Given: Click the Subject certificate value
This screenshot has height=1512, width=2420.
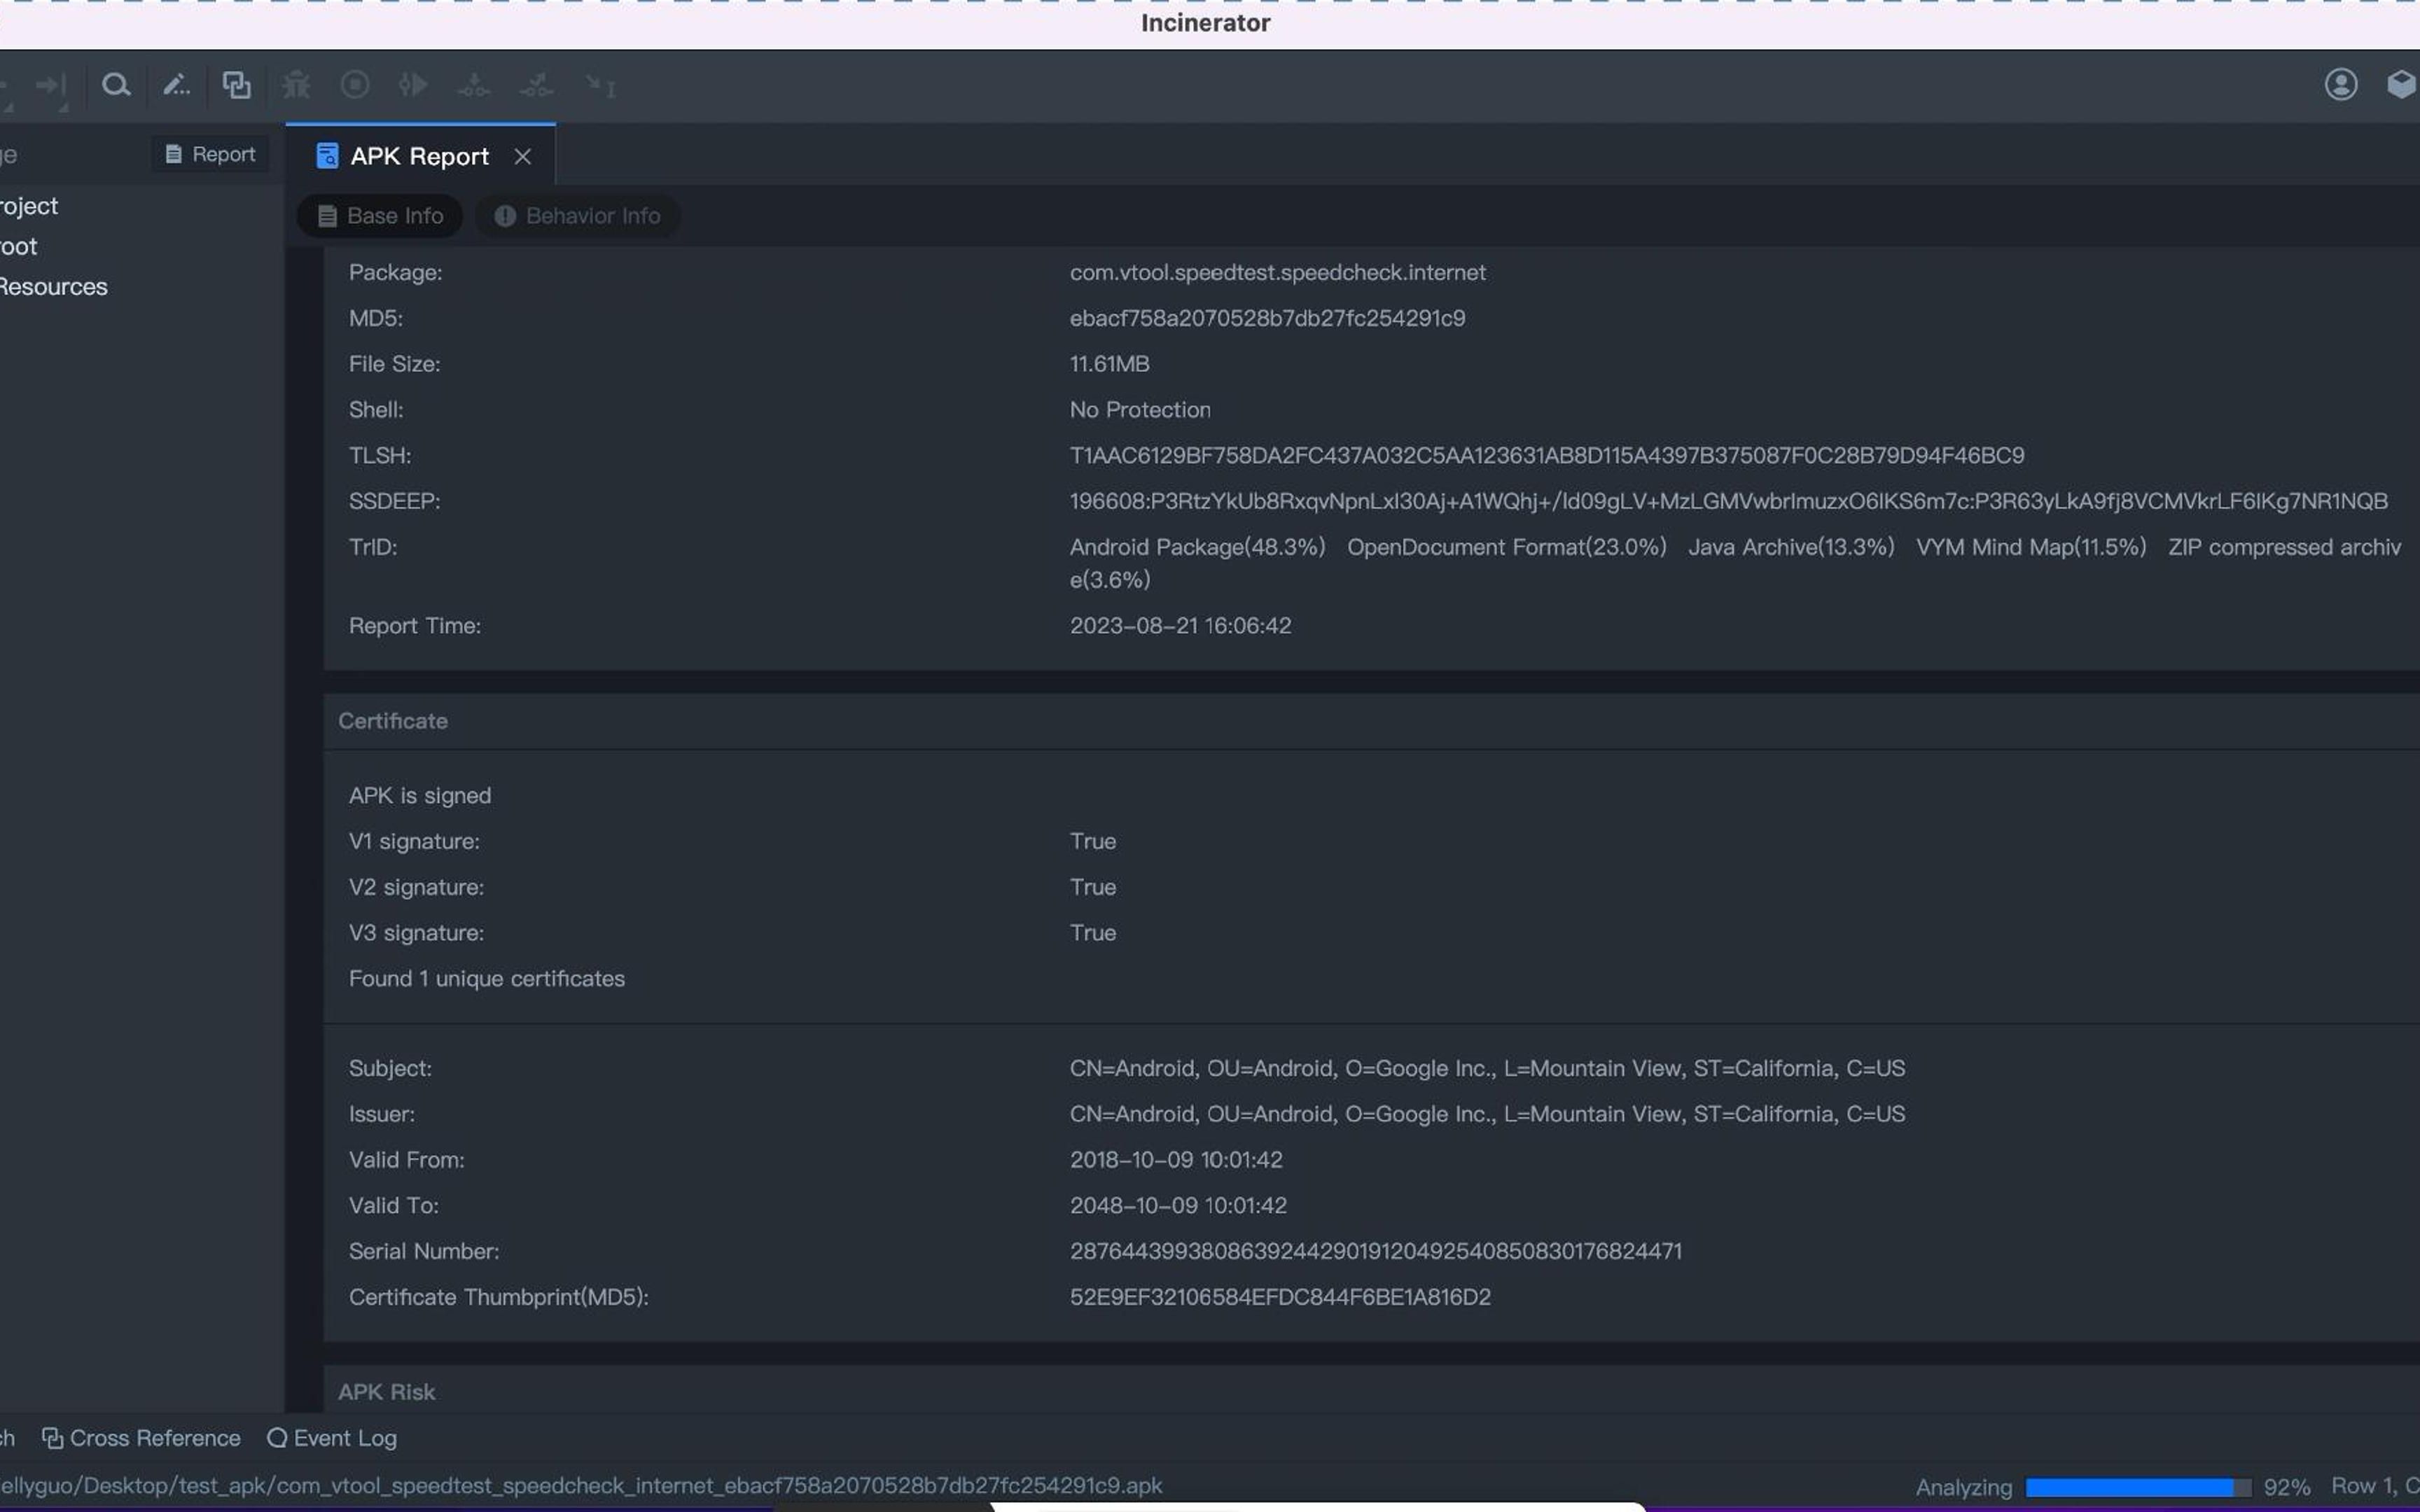Looking at the screenshot, I should pos(1487,1069).
